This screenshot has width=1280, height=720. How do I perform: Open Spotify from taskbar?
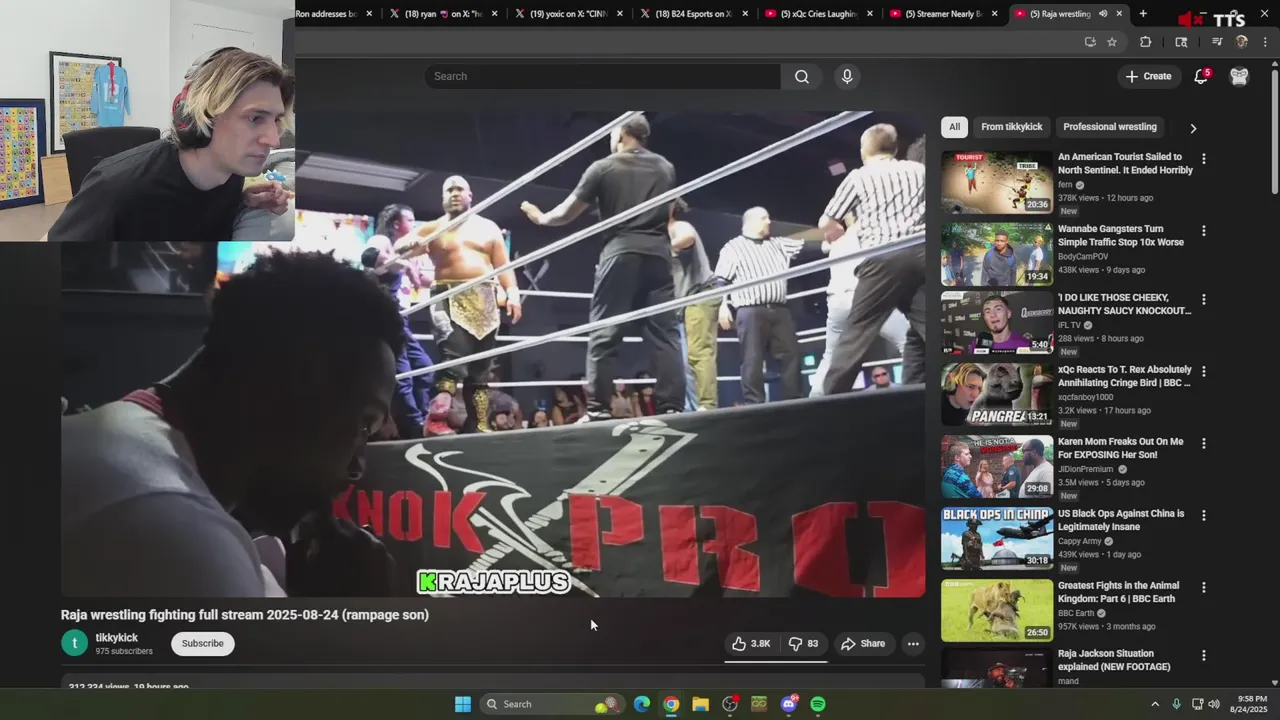818,704
